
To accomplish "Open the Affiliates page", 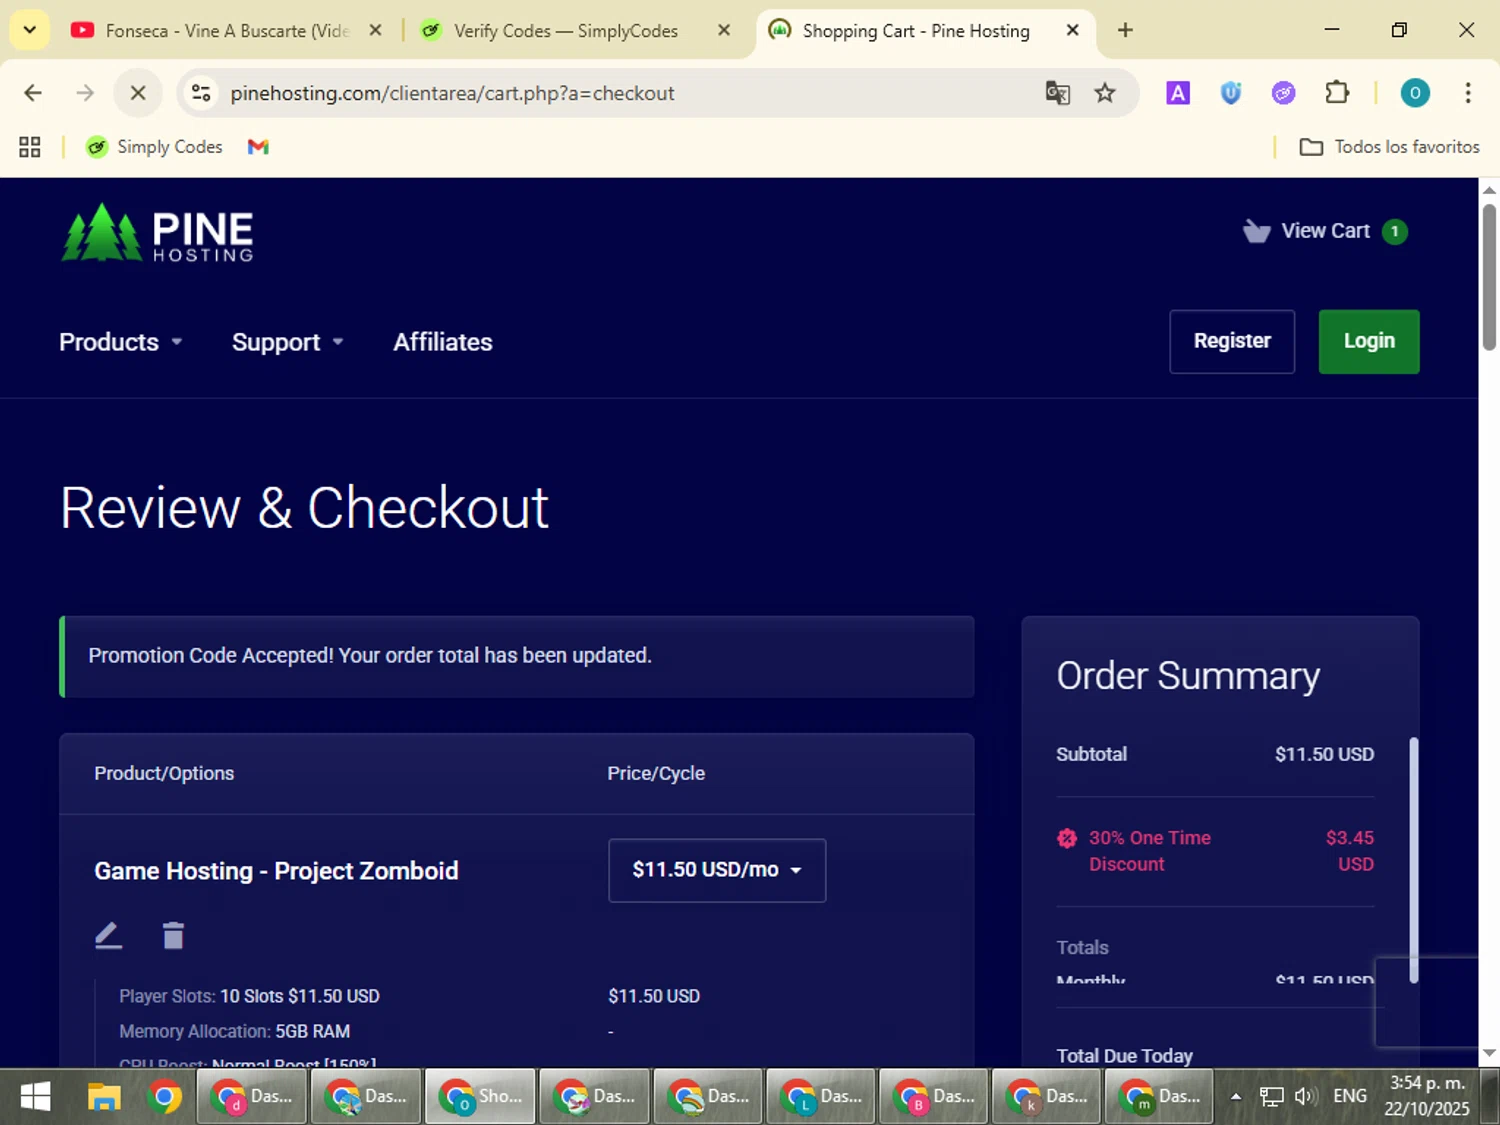I will pyautogui.click(x=443, y=342).
